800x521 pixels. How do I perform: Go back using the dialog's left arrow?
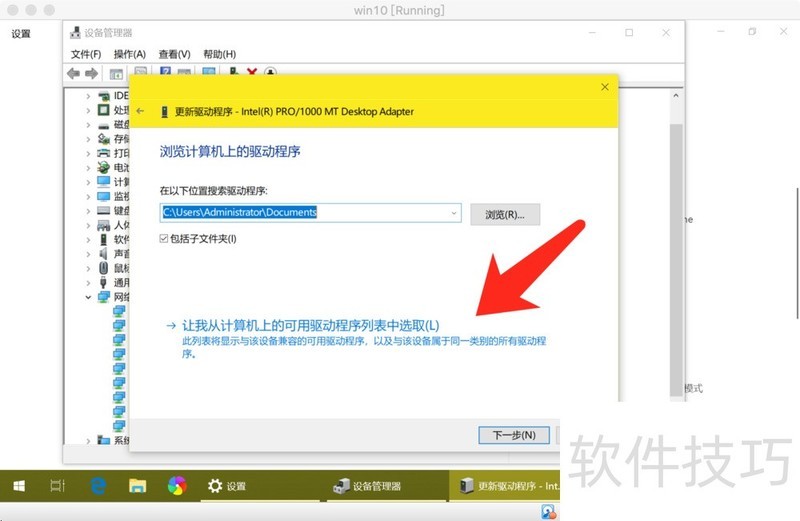point(140,111)
